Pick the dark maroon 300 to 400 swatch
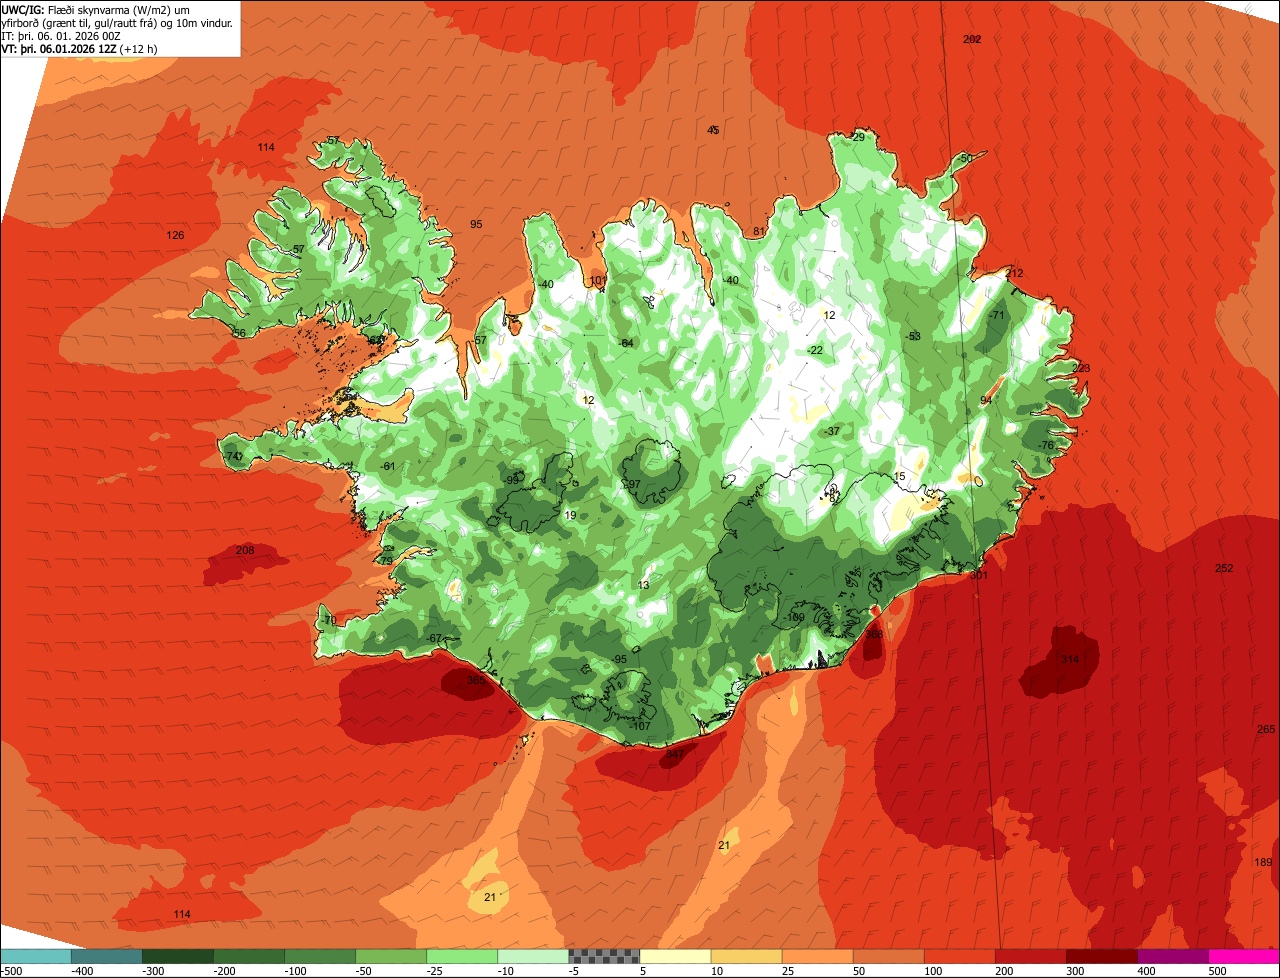Image resolution: width=1280 pixels, height=978 pixels. [x=1102, y=956]
